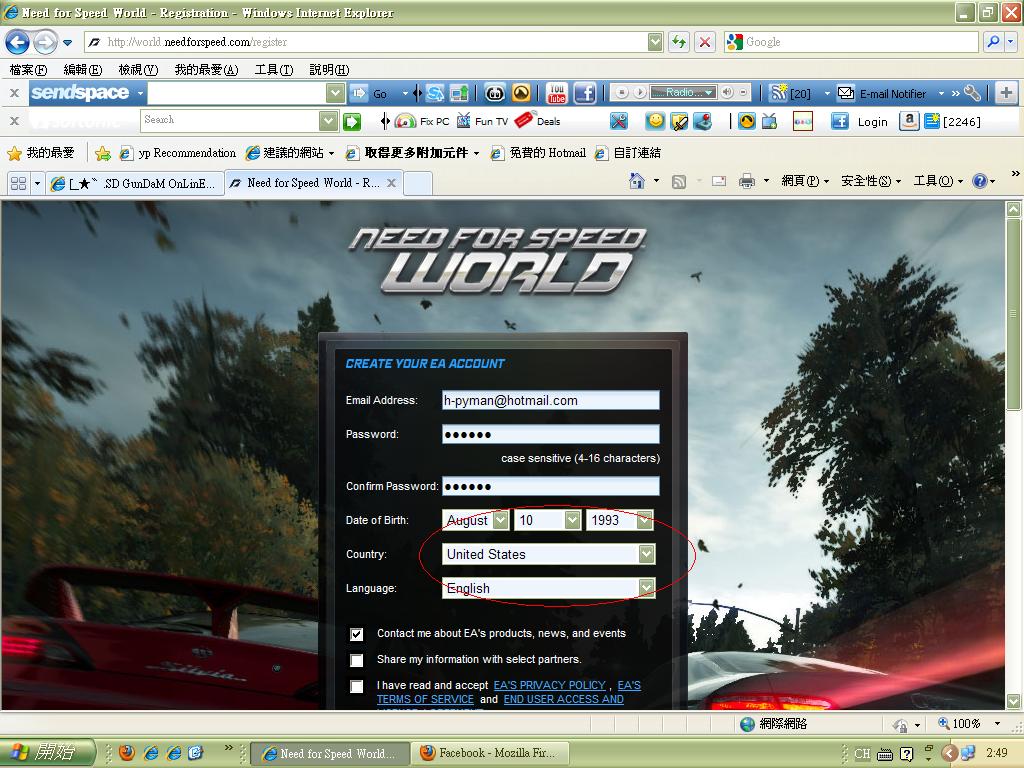Click the Confirm Password input field
Image resolution: width=1024 pixels, height=768 pixels.
(x=551, y=486)
